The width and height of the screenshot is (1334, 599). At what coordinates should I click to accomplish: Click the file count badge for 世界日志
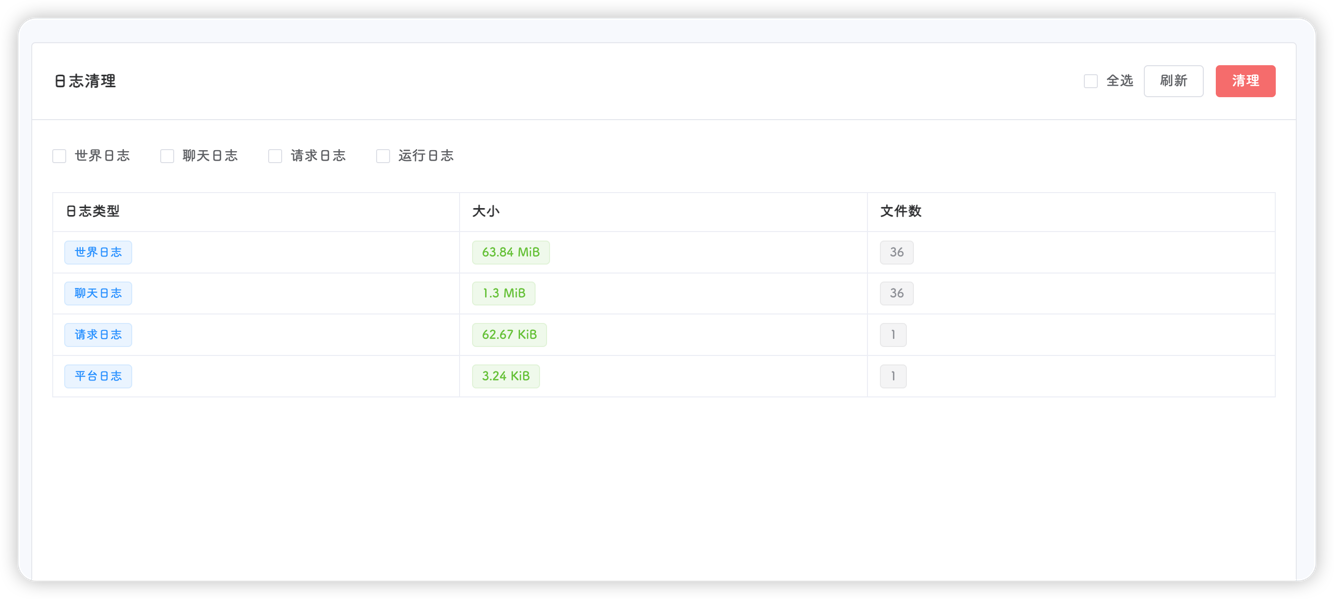coord(896,252)
